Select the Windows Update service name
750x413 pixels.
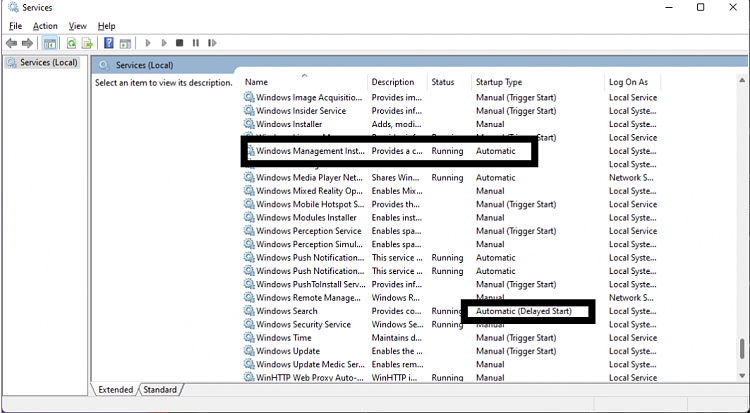(x=288, y=351)
